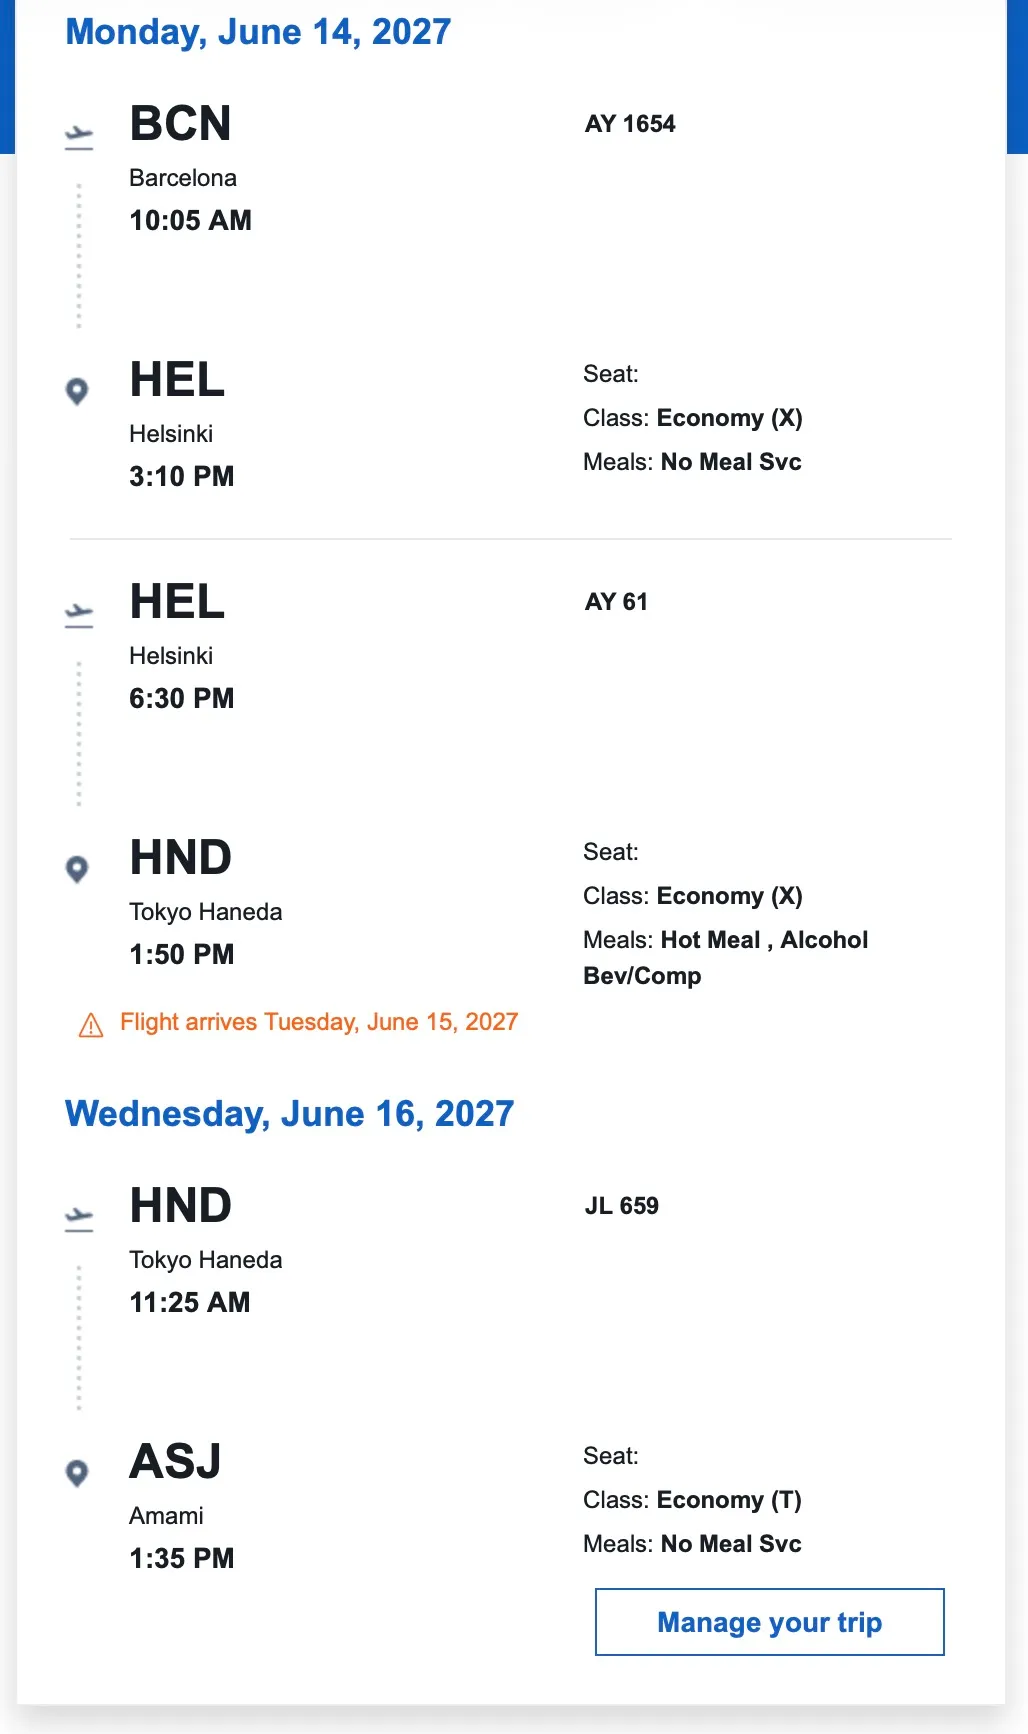The height and width of the screenshot is (1734, 1028).
Task: Select the Monday, June 14, 2027 heading
Action: point(258,32)
